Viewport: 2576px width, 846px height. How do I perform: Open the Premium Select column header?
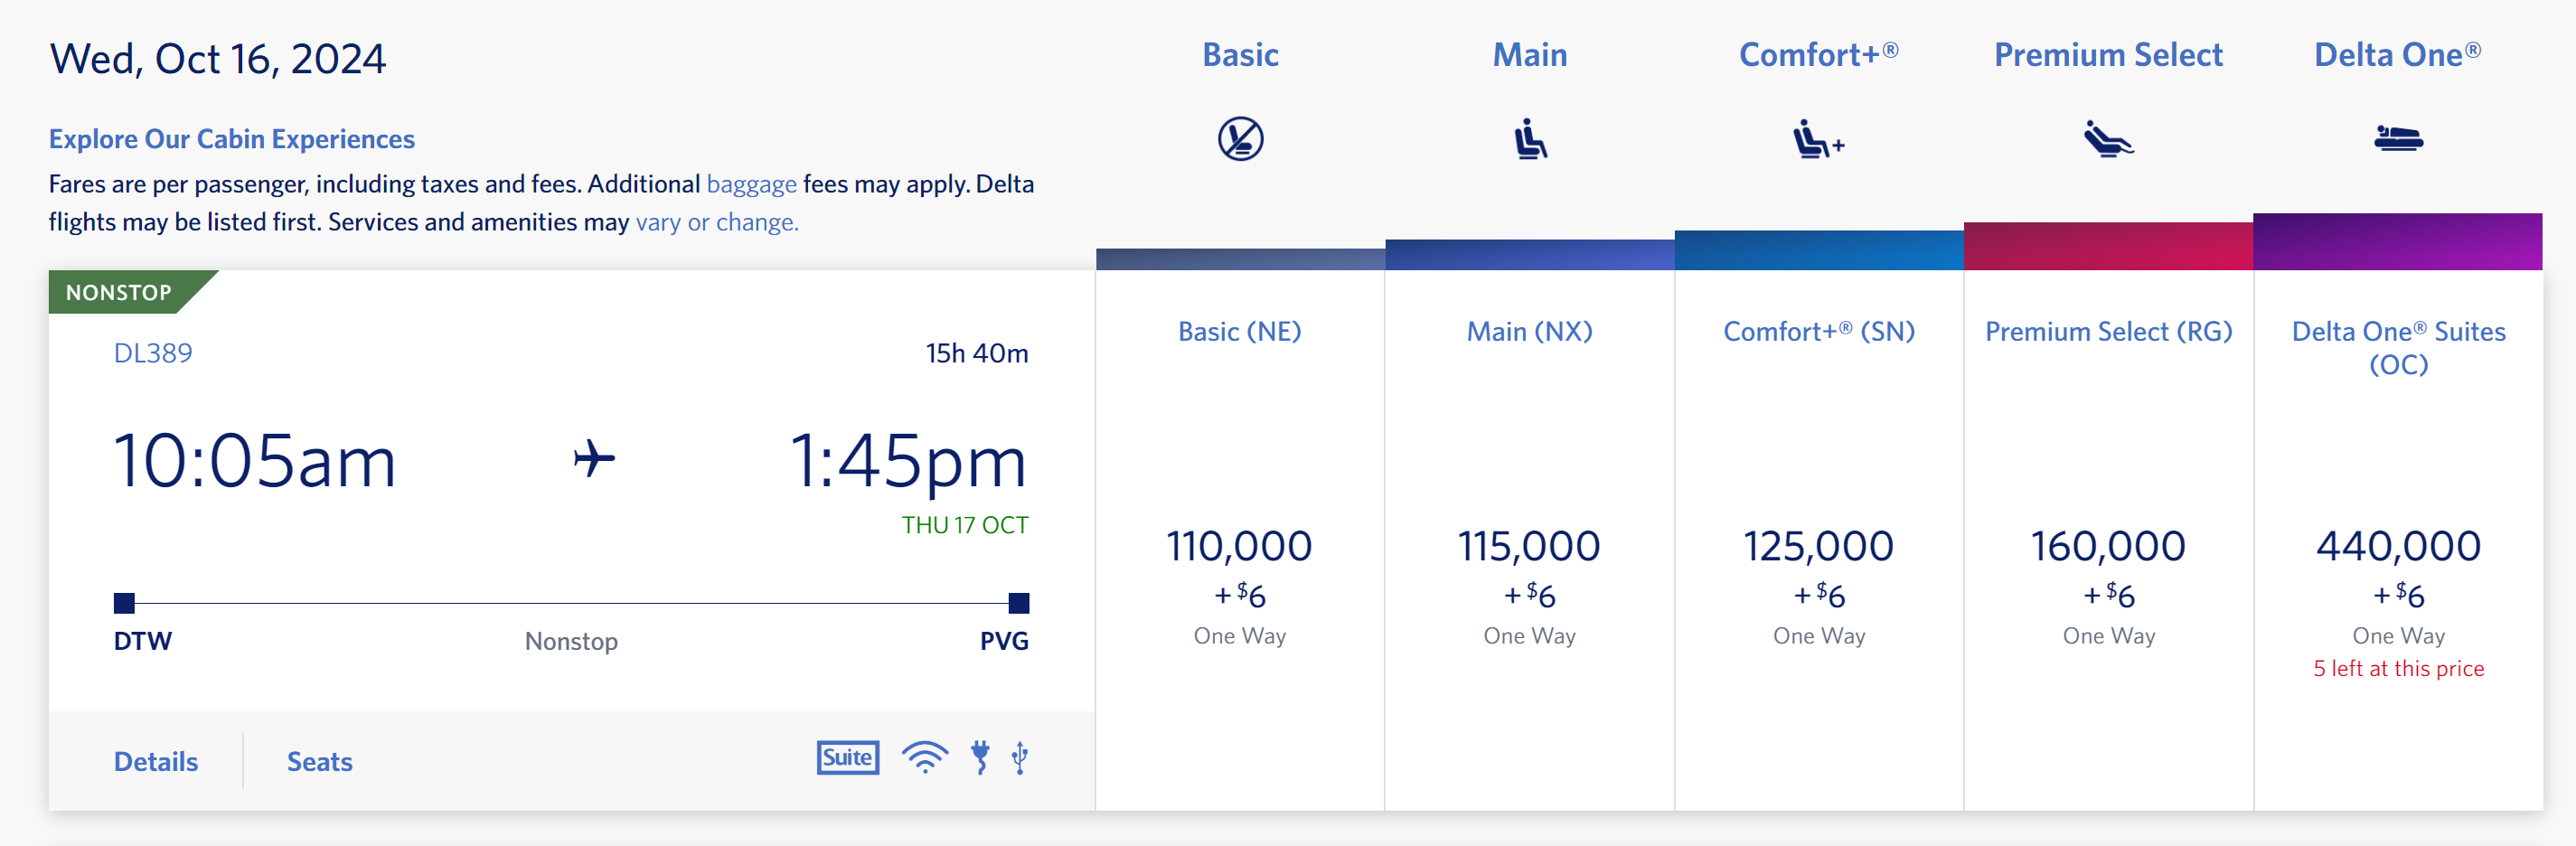(2108, 54)
